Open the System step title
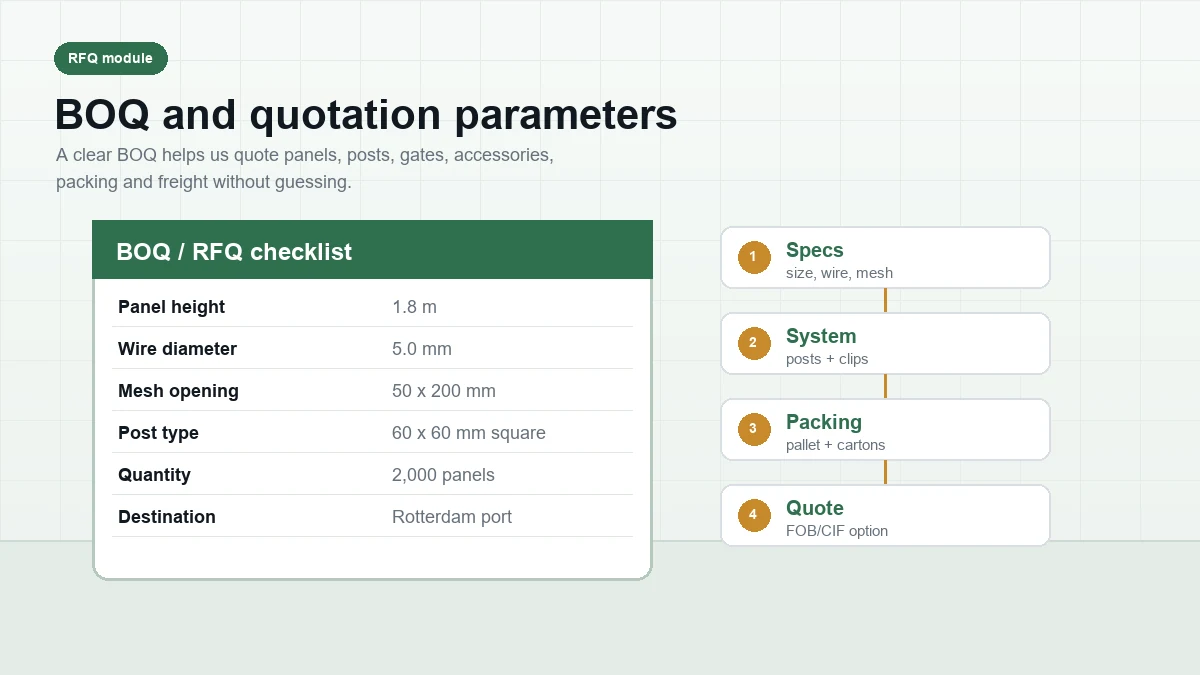 point(821,336)
